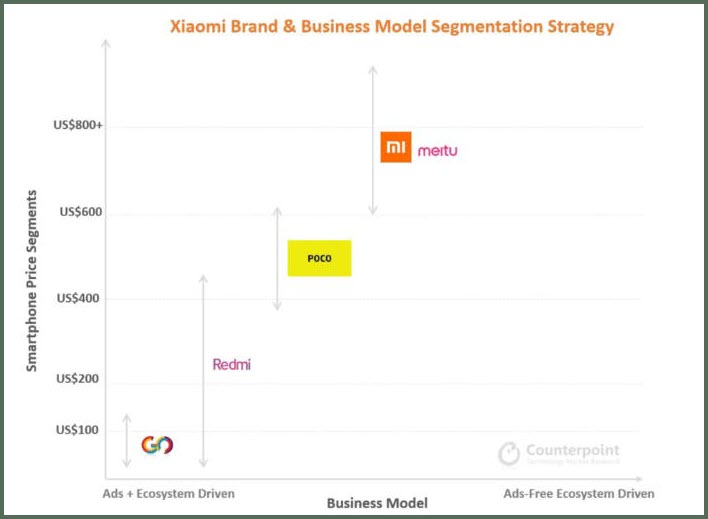Click the Android Go price range arrow
This screenshot has width=708, height=519.
(126, 440)
